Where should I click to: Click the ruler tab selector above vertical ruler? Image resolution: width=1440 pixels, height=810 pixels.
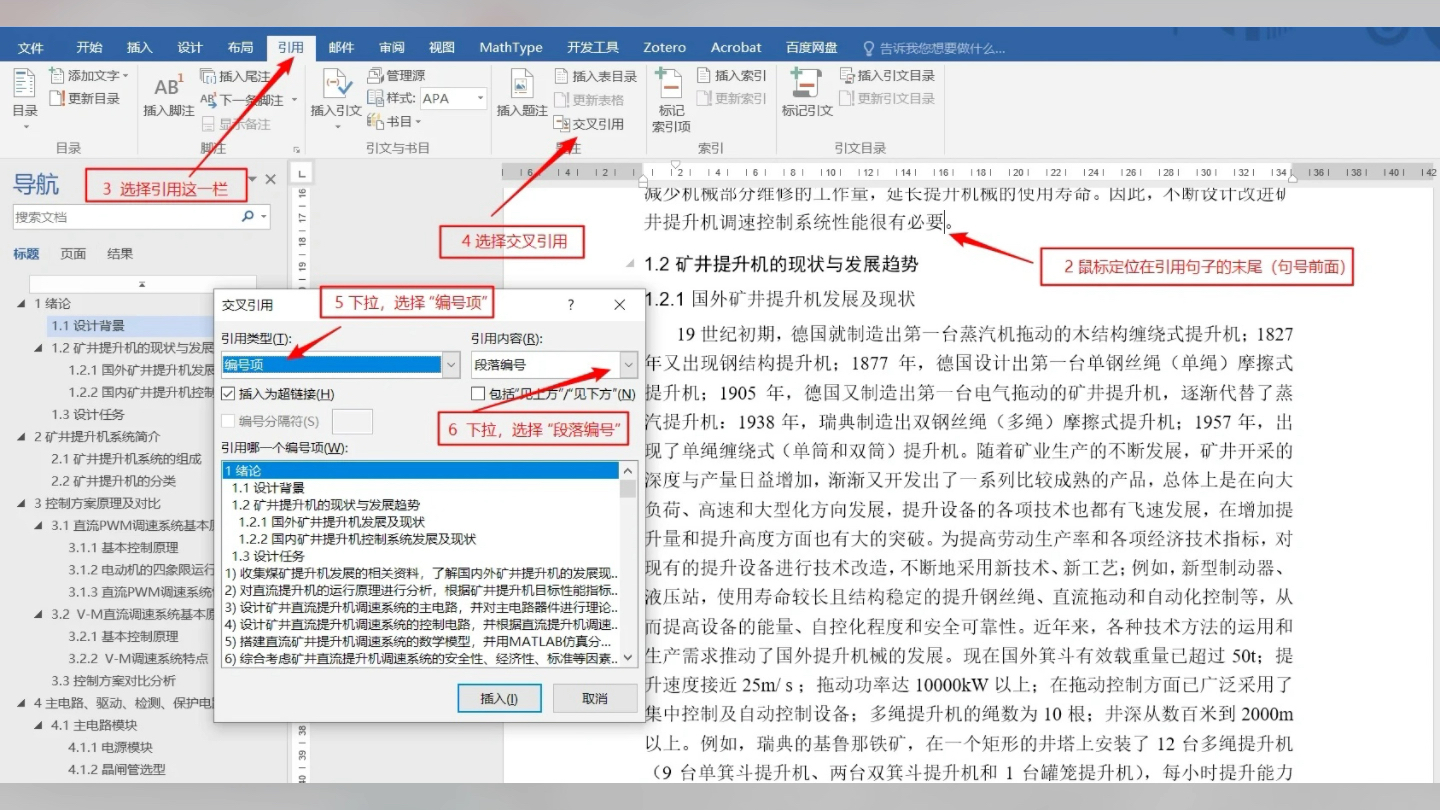[x=304, y=173]
